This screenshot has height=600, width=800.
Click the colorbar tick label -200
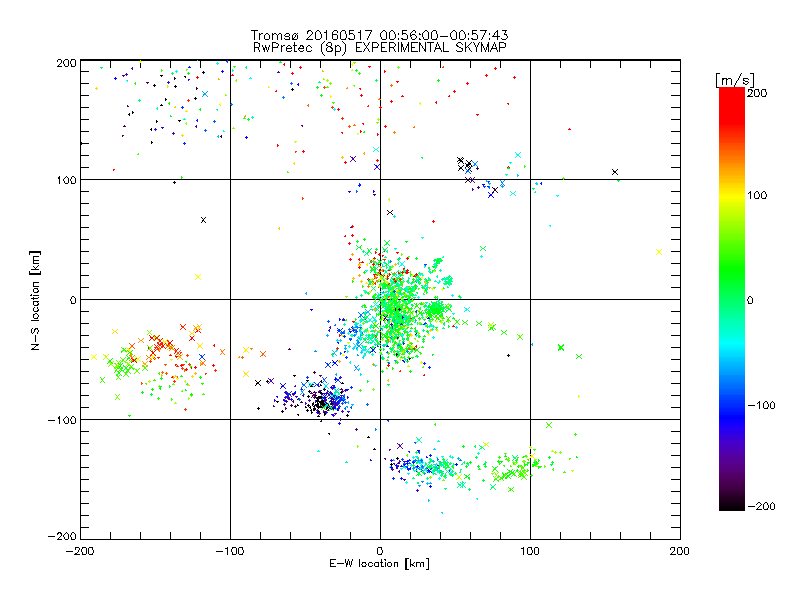tap(762, 507)
